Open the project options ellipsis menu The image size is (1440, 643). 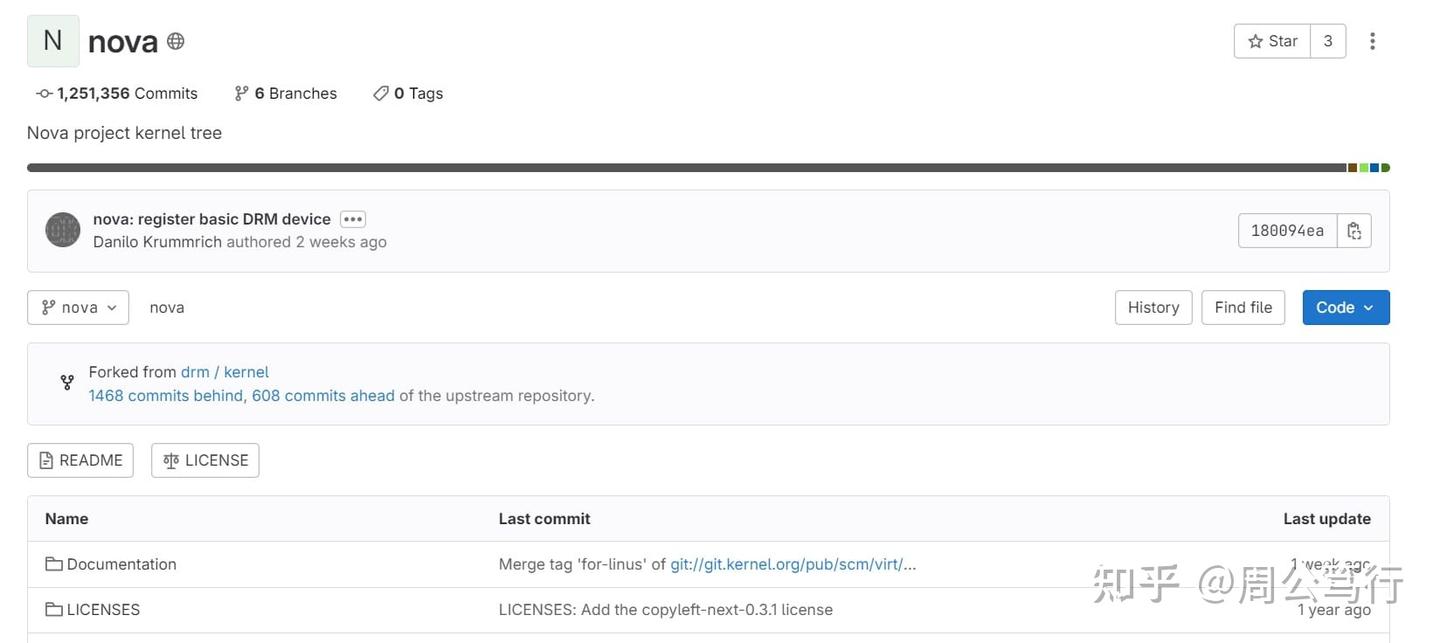point(1369,38)
